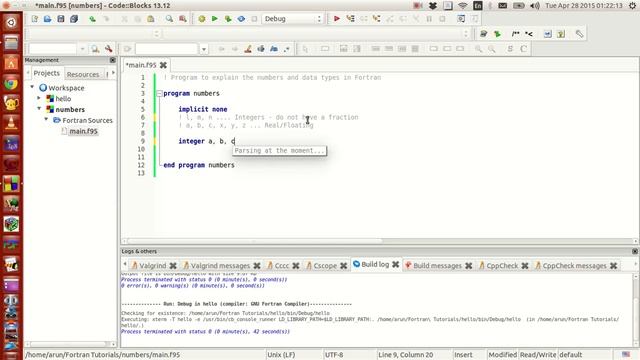Collapse the numbers project node

pos(39,109)
